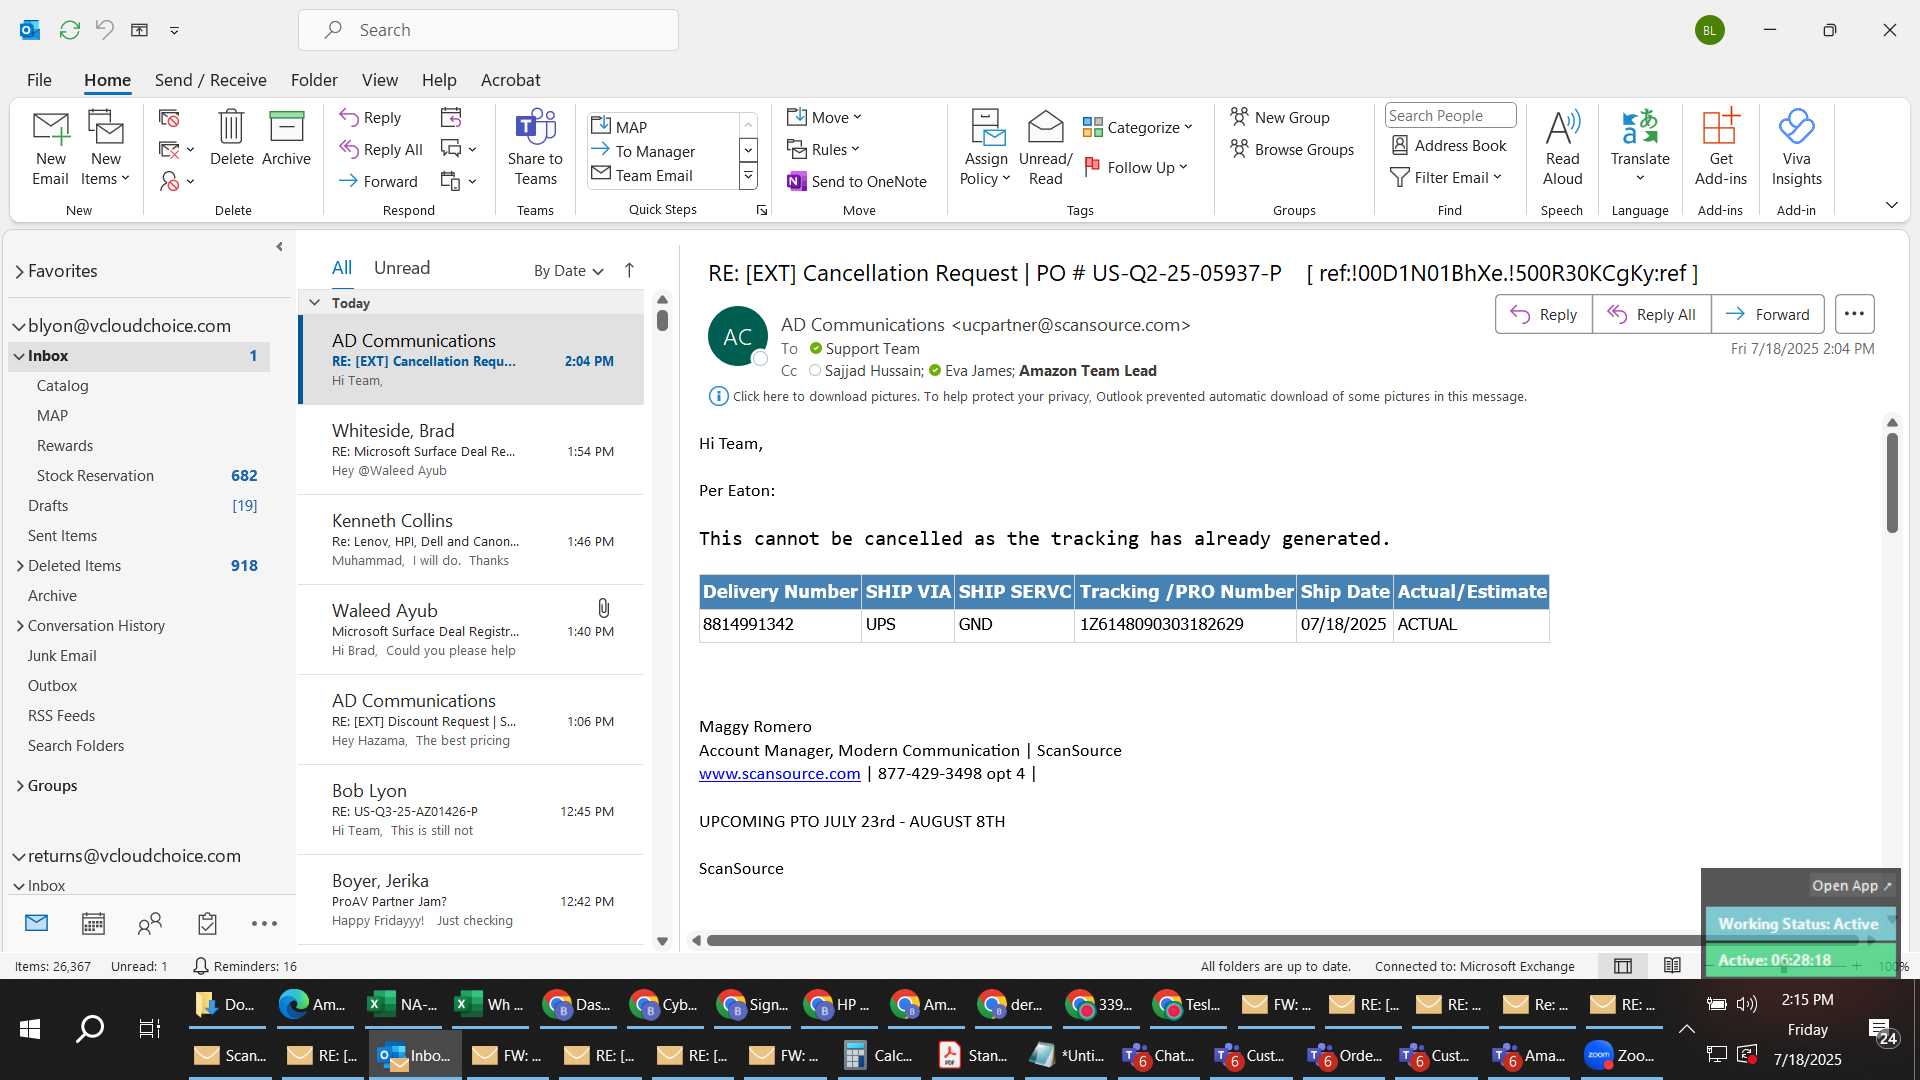Click New Group icon
The image size is (1920, 1080).
pyautogui.click(x=1280, y=117)
